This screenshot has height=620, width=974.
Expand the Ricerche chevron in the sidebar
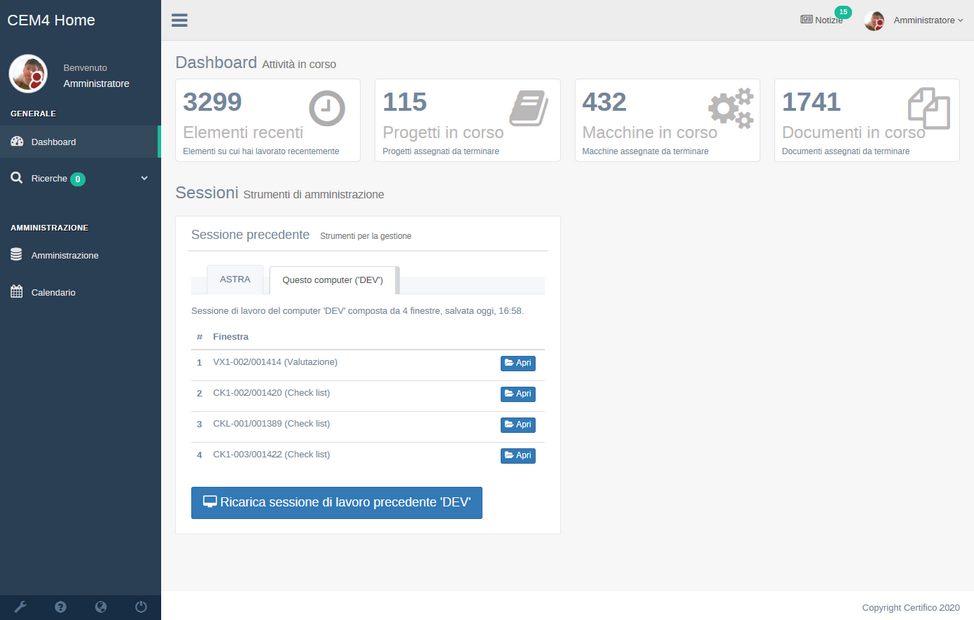click(x=143, y=177)
